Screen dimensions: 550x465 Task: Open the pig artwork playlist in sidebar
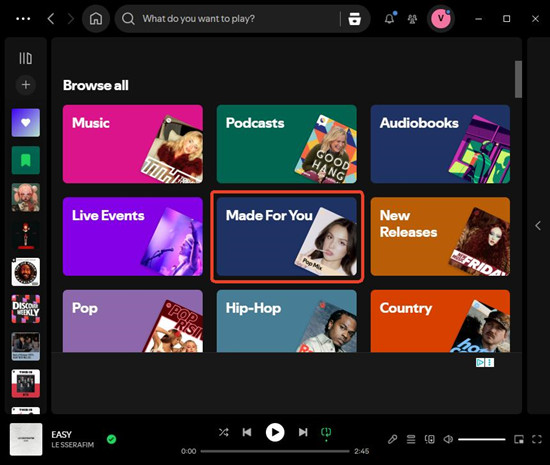pos(26,197)
